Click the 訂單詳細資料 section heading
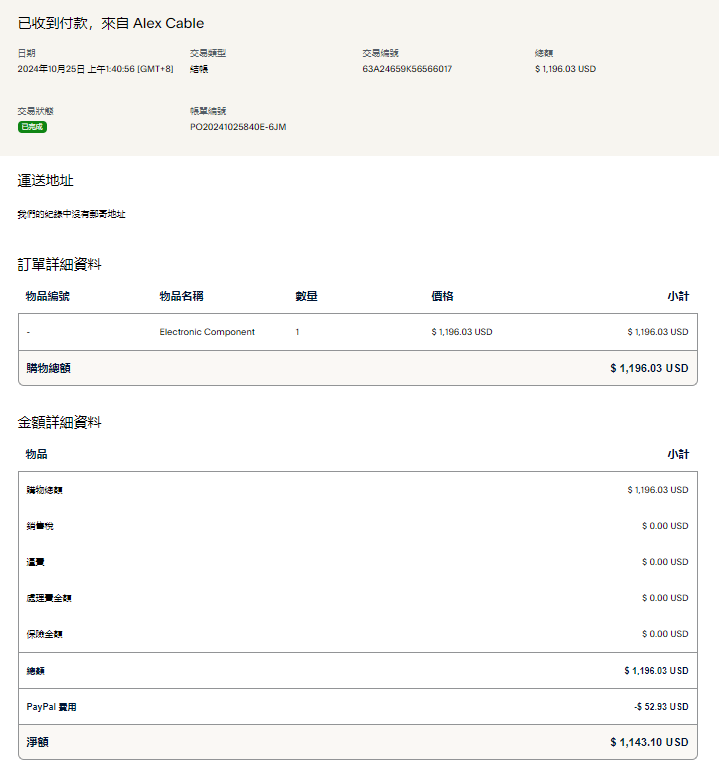The width and height of the screenshot is (719, 772). [x=59, y=265]
